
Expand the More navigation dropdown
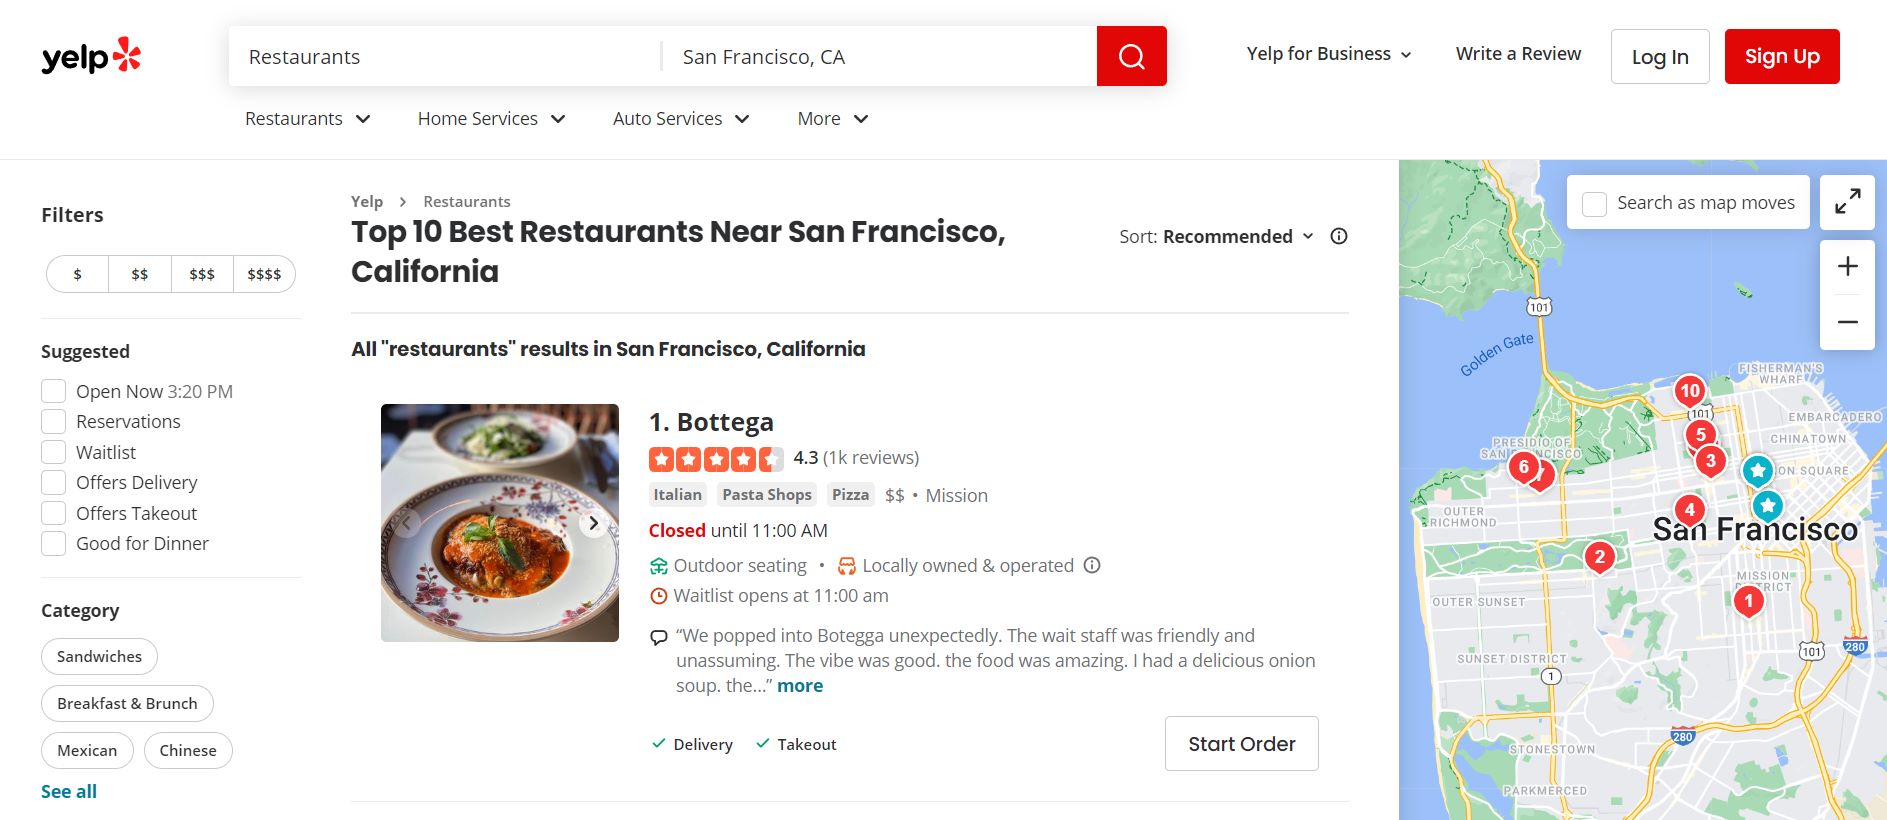tap(831, 118)
